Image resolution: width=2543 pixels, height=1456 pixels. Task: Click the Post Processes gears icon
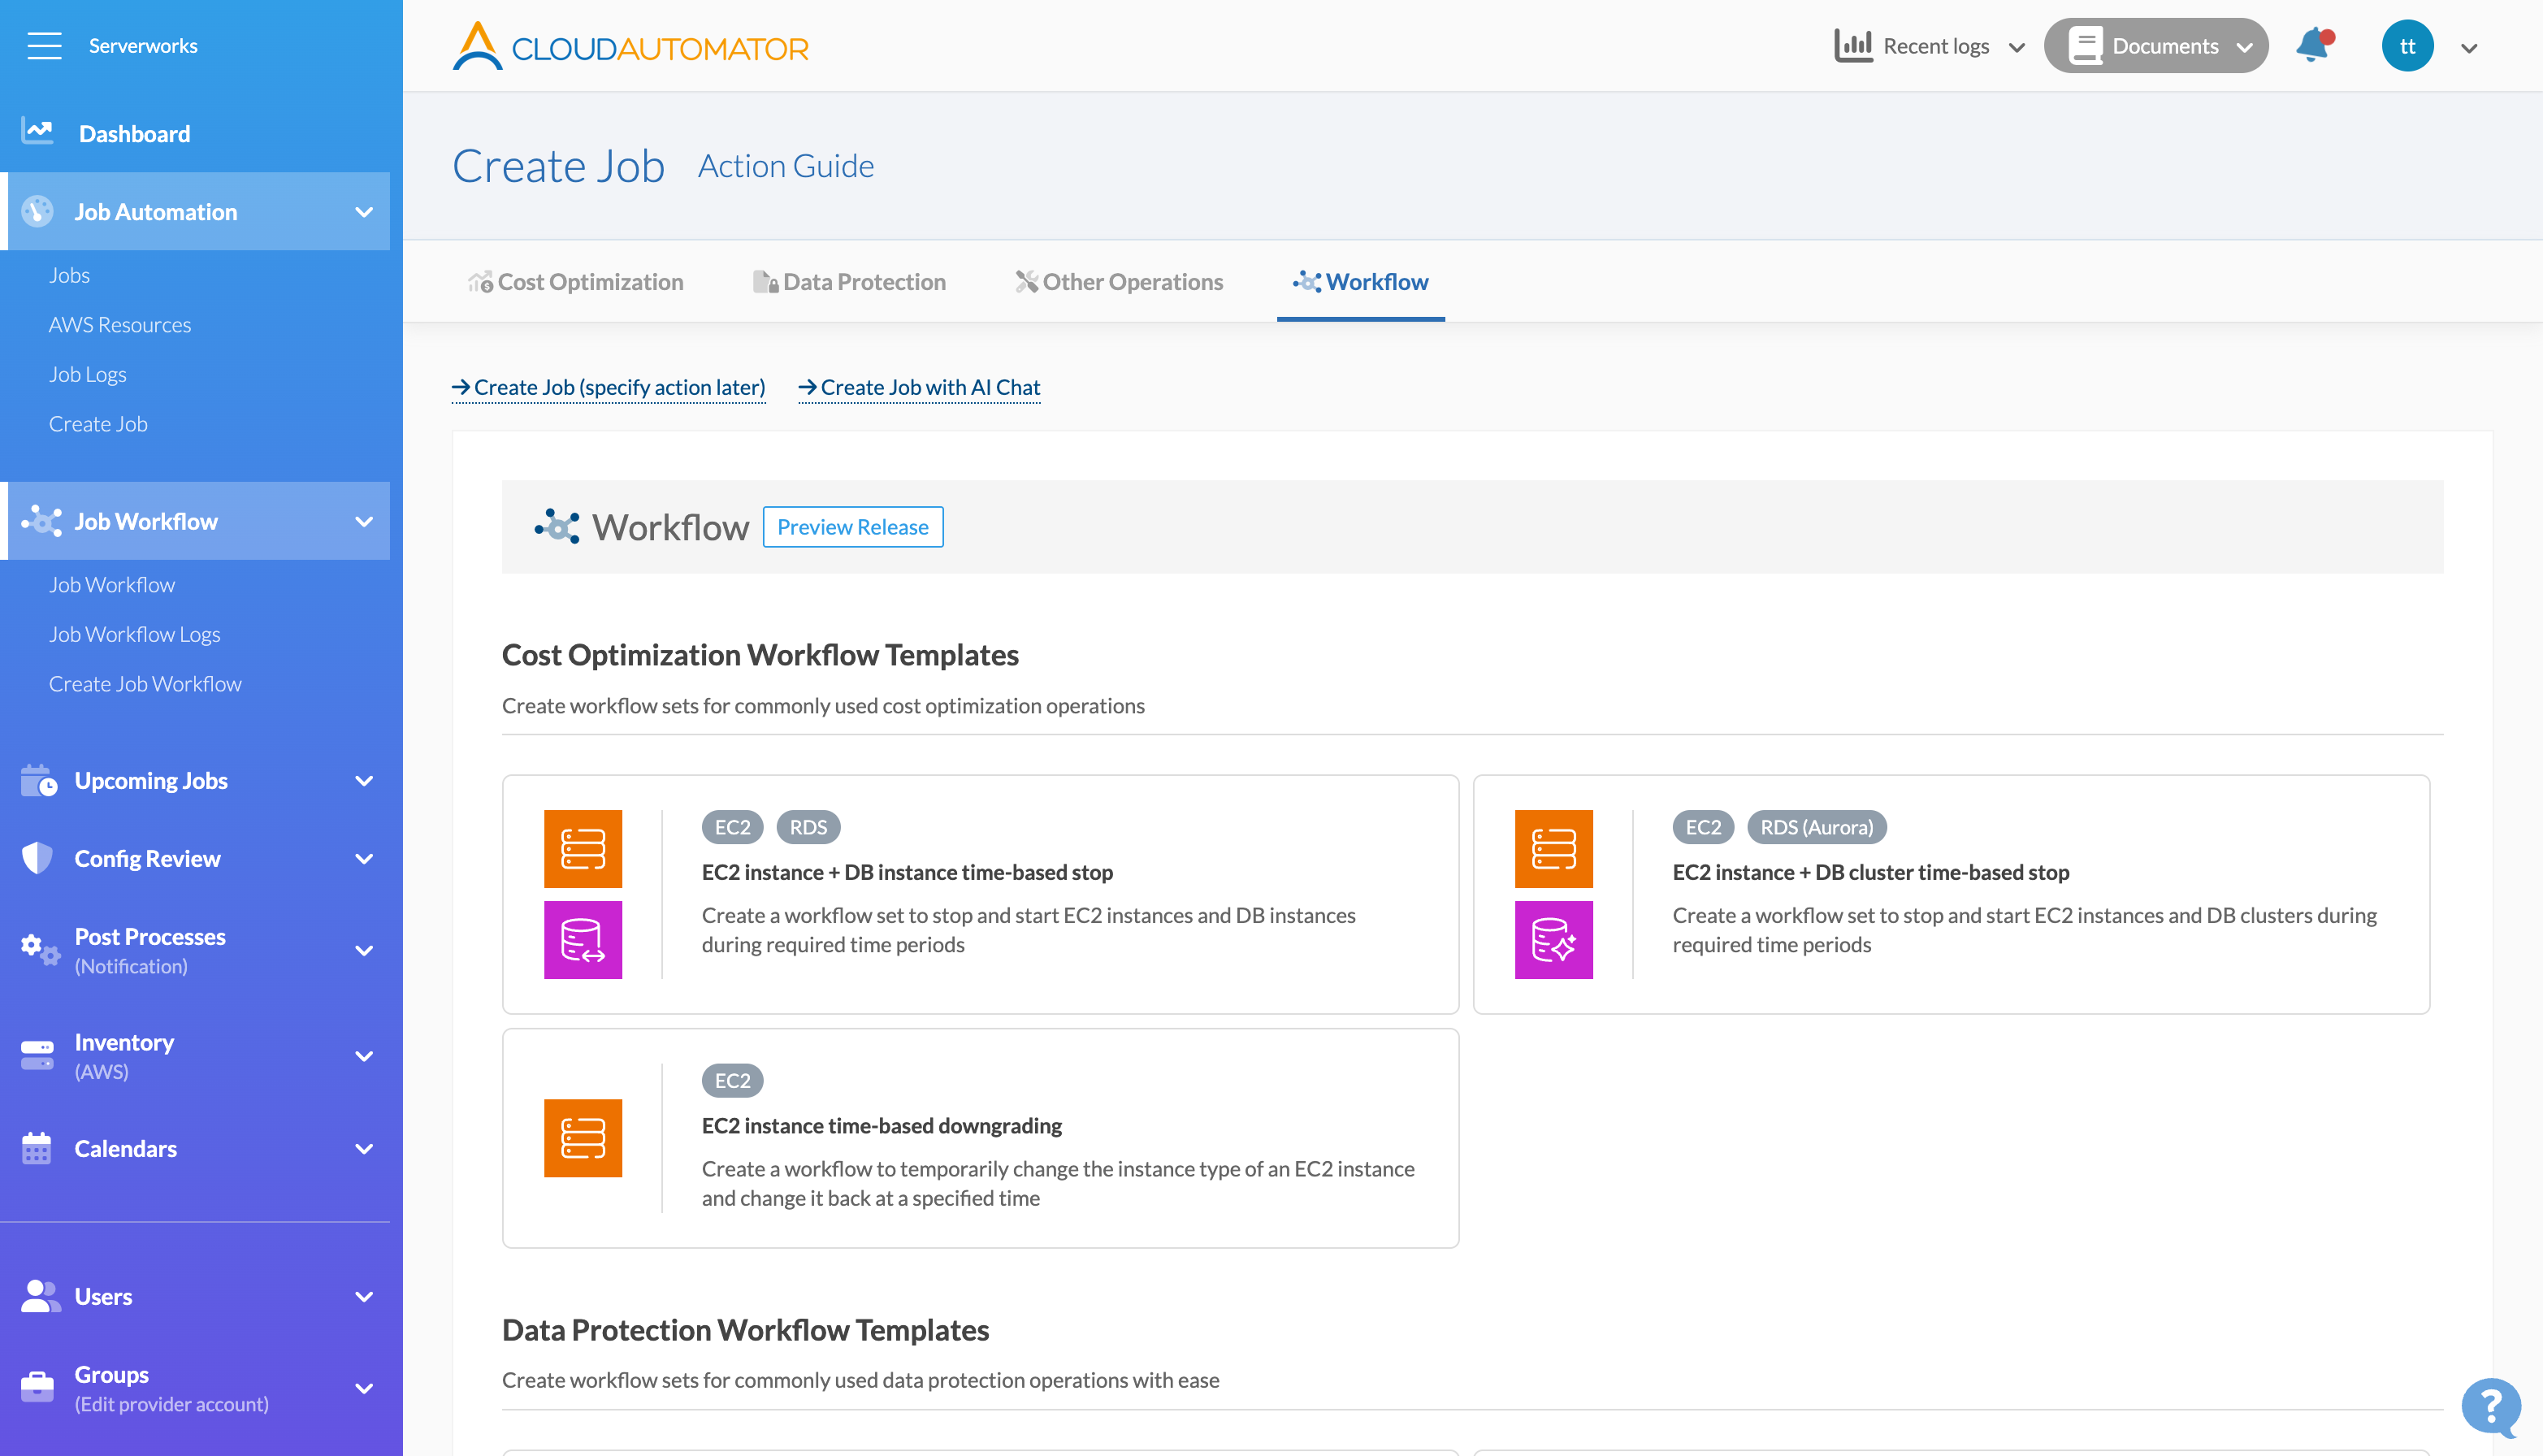point(40,949)
